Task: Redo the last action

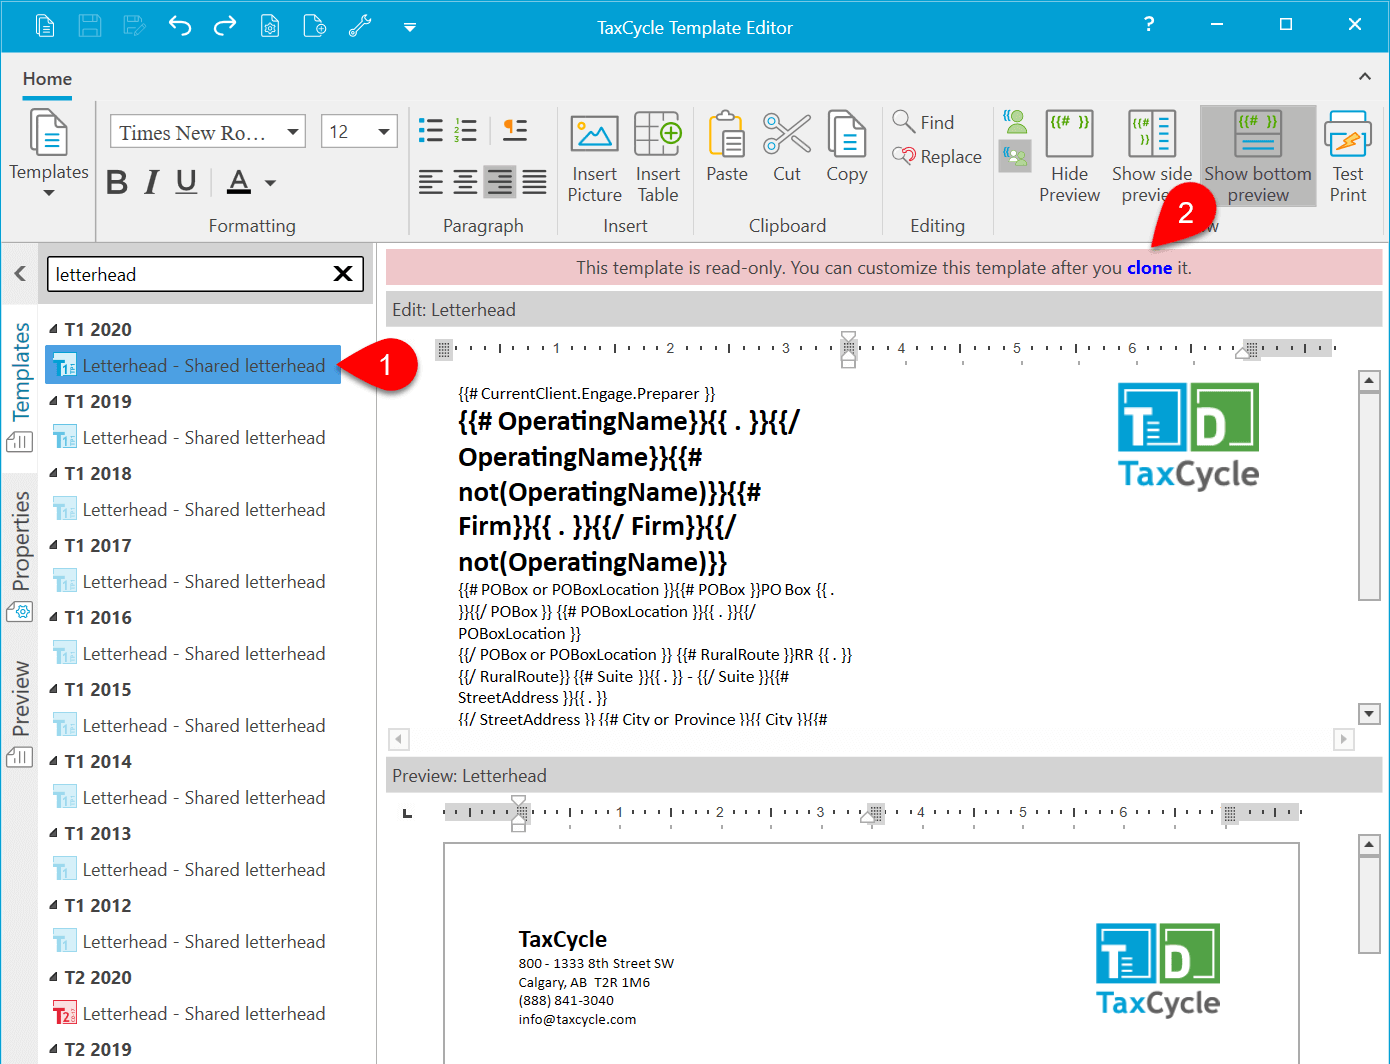Action: [225, 26]
